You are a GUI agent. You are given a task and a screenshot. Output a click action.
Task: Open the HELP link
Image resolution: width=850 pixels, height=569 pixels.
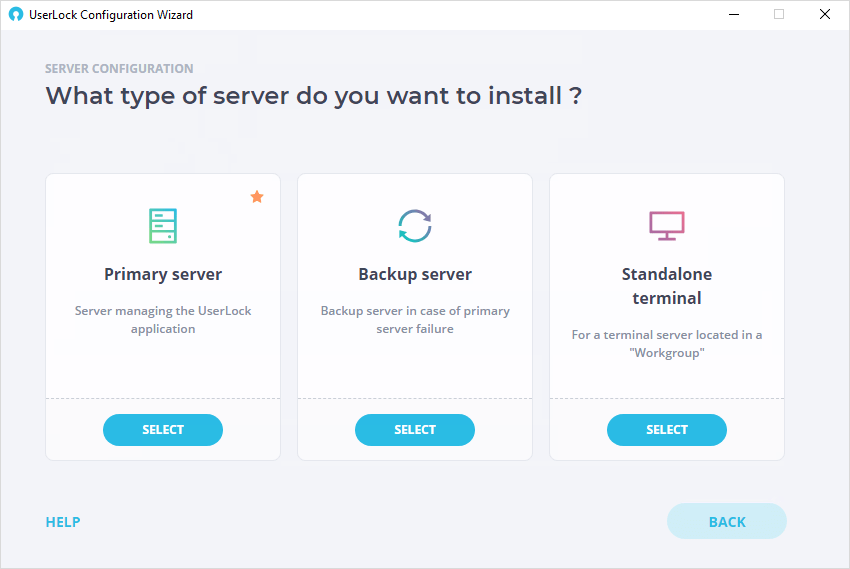coord(63,522)
